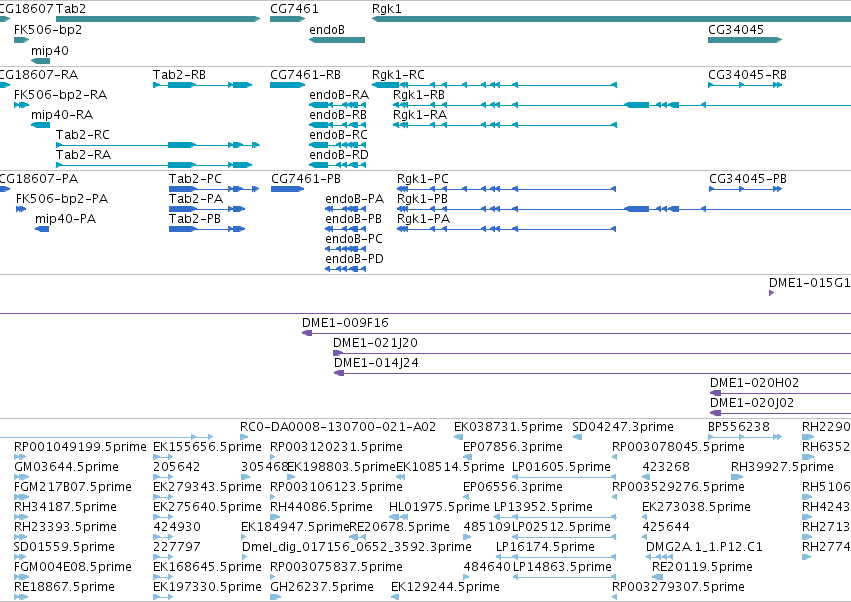Screen dimensions: 851x602
Task: Click transcript Tab2-RB label
Action: (179, 74)
